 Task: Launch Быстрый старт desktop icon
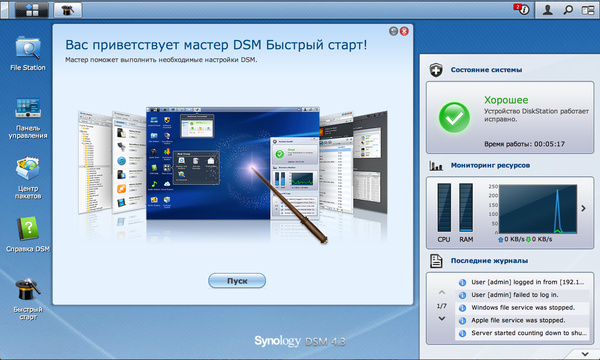click(28, 300)
